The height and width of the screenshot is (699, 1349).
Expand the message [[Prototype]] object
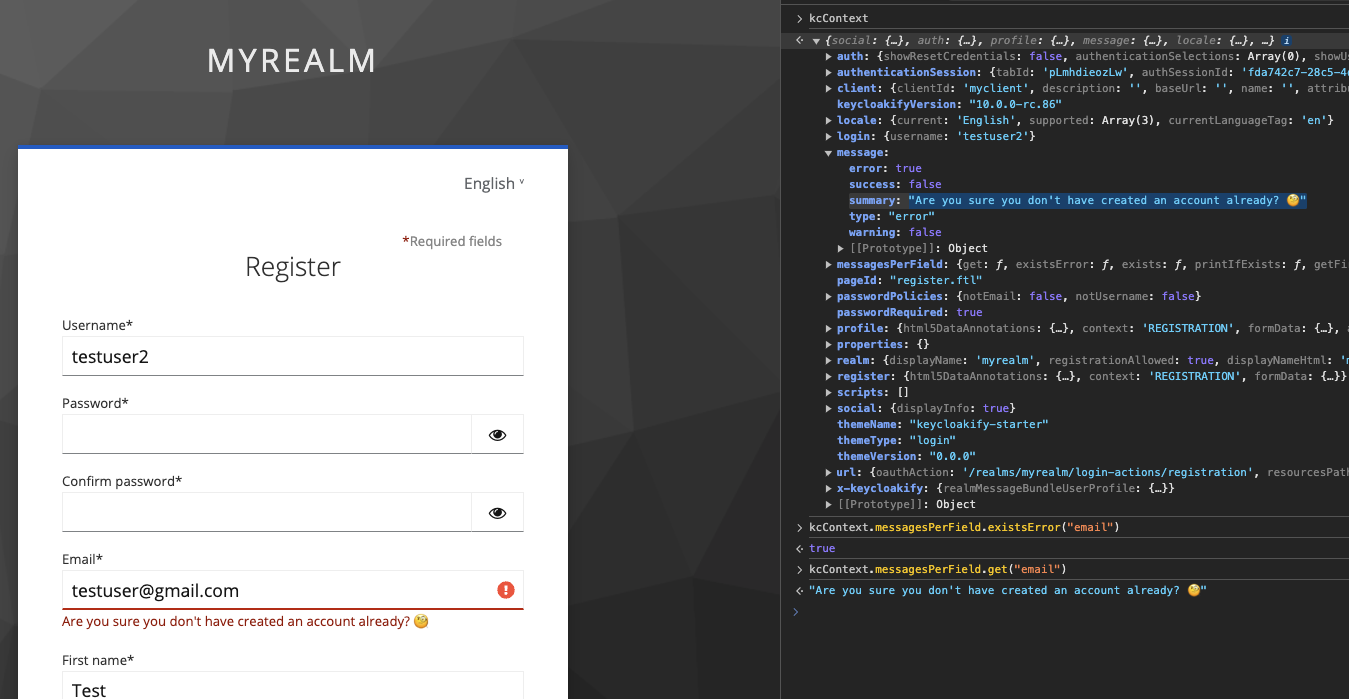[x=841, y=249]
